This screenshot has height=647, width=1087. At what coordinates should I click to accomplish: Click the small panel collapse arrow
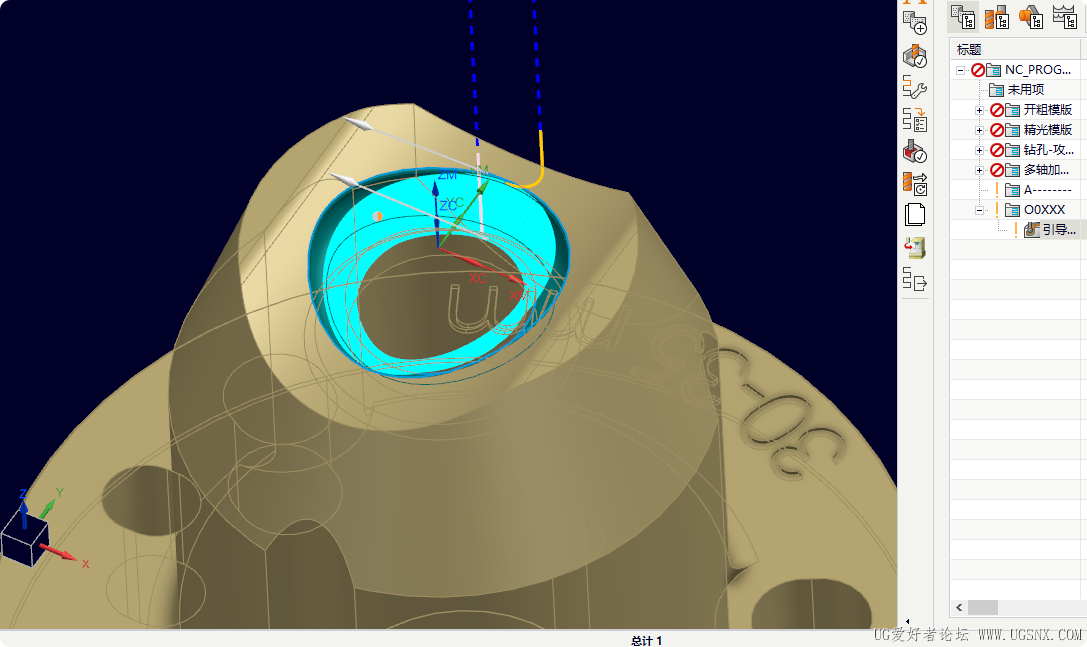pos(907,621)
